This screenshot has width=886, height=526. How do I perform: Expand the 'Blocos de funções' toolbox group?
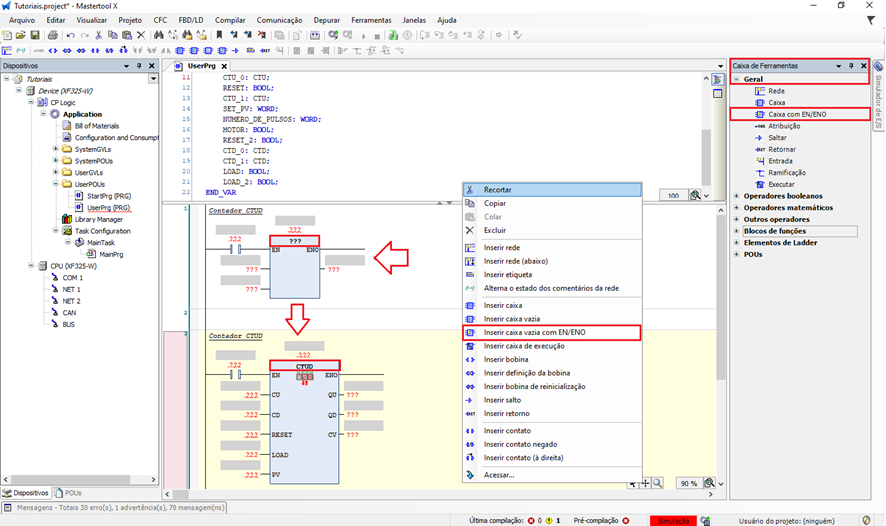737,231
